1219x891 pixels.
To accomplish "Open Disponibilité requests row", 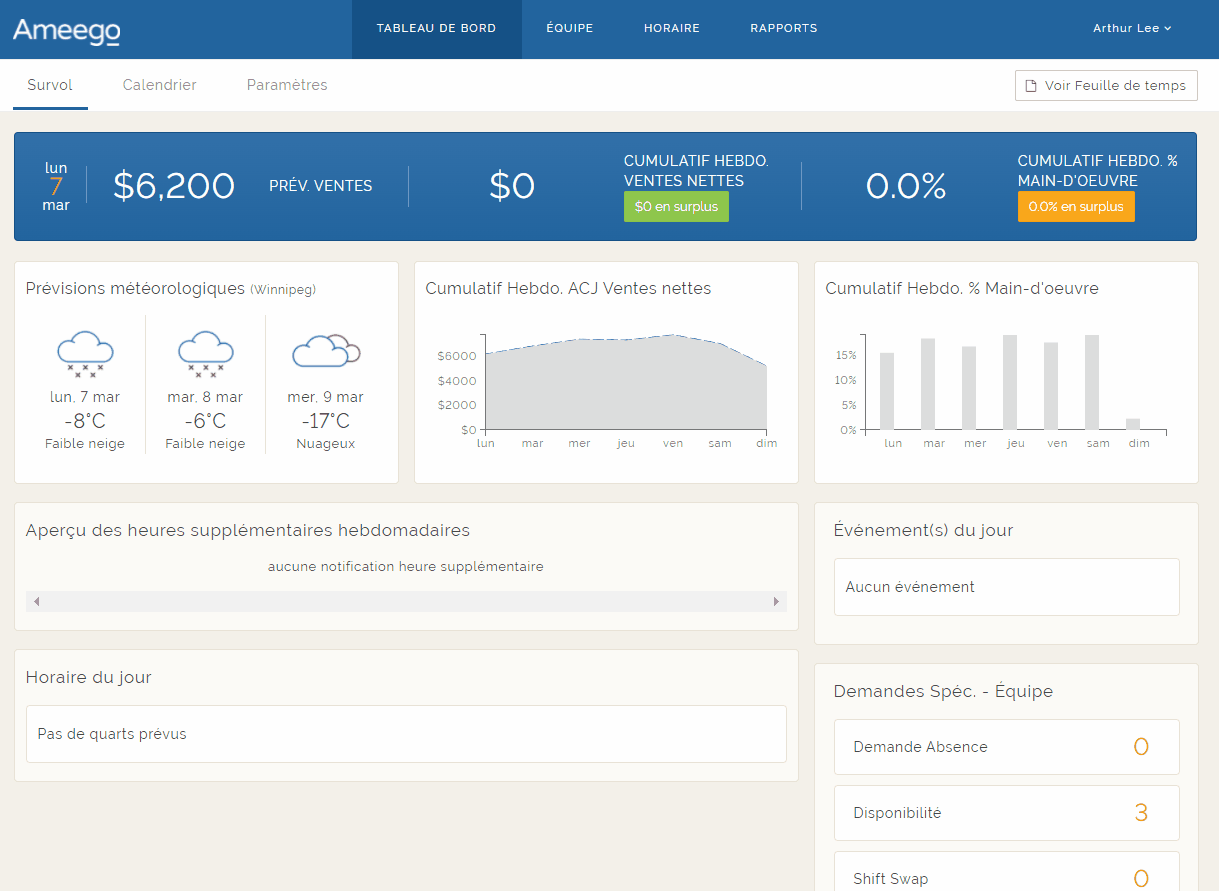I will (1006, 813).
